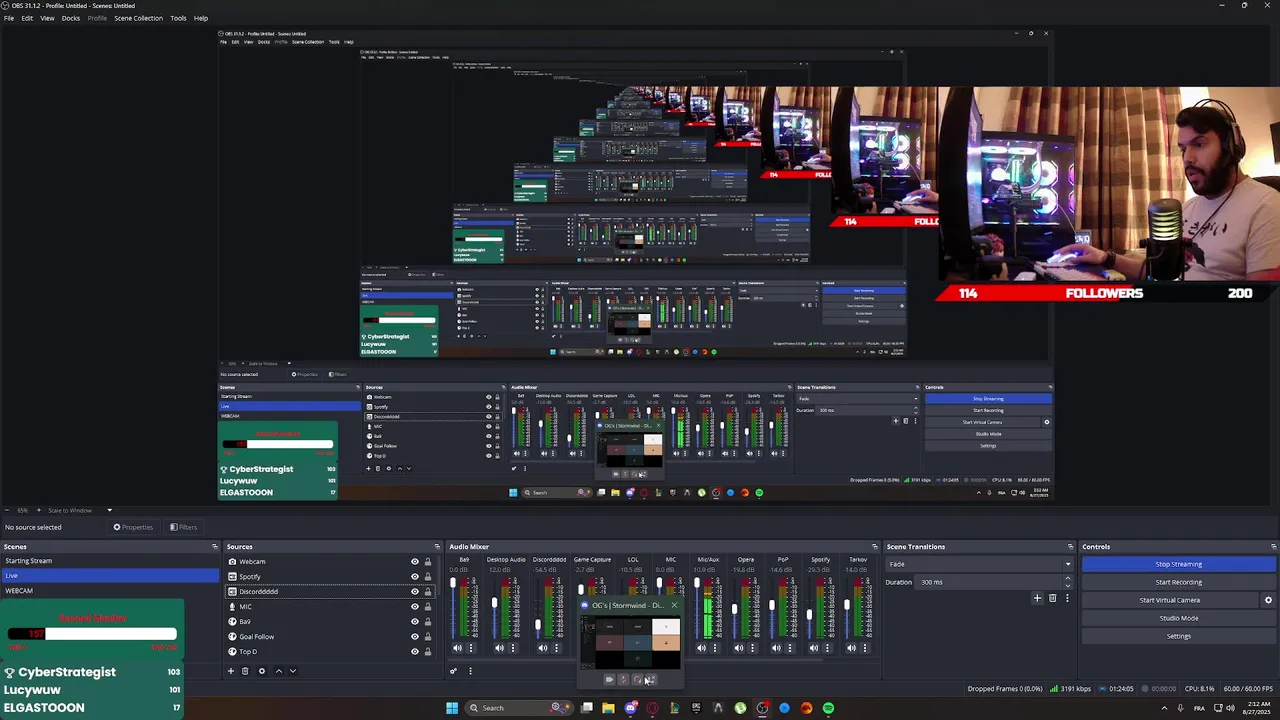1280x720 pixels.
Task: Open the Discord taskbar icon
Action: click(x=631, y=708)
